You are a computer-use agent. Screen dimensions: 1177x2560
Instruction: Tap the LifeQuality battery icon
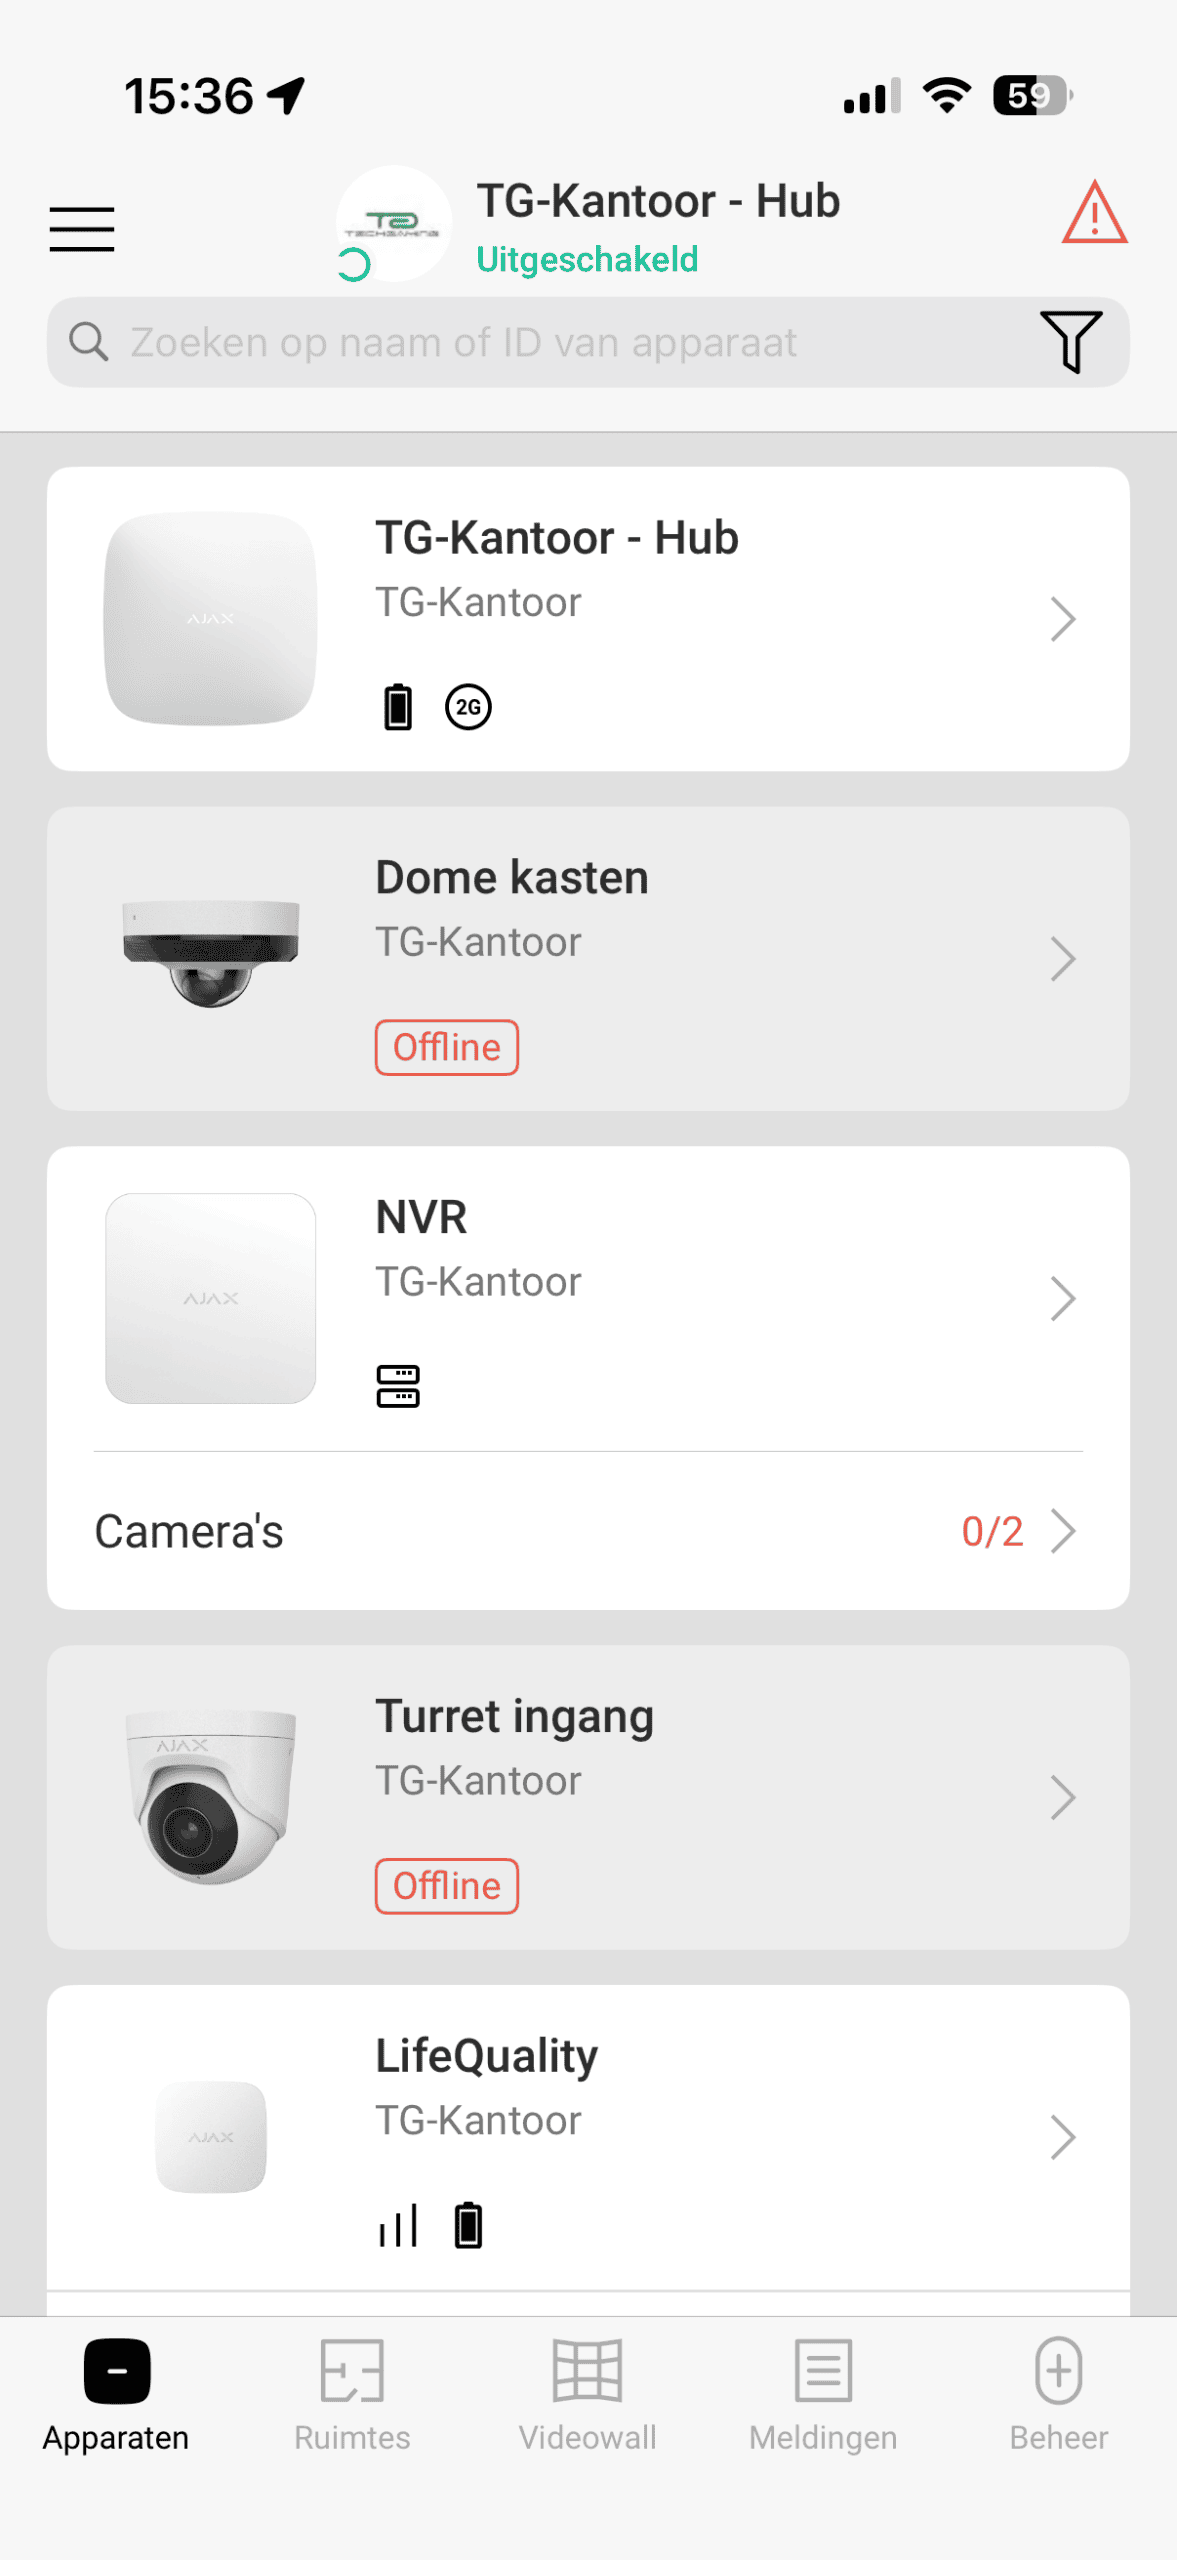coord(468,2226)
